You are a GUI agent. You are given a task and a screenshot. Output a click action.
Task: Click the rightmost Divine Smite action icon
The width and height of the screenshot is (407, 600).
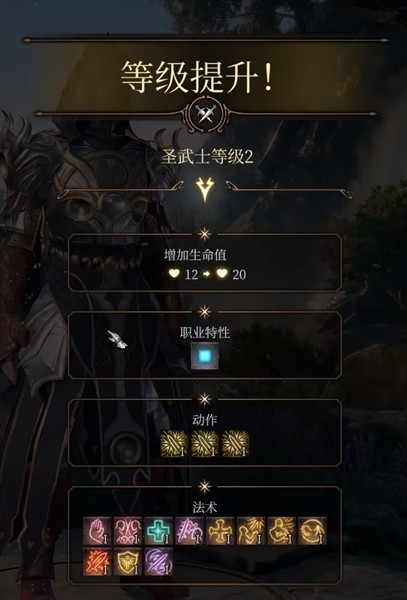click(x=235, y=444)
